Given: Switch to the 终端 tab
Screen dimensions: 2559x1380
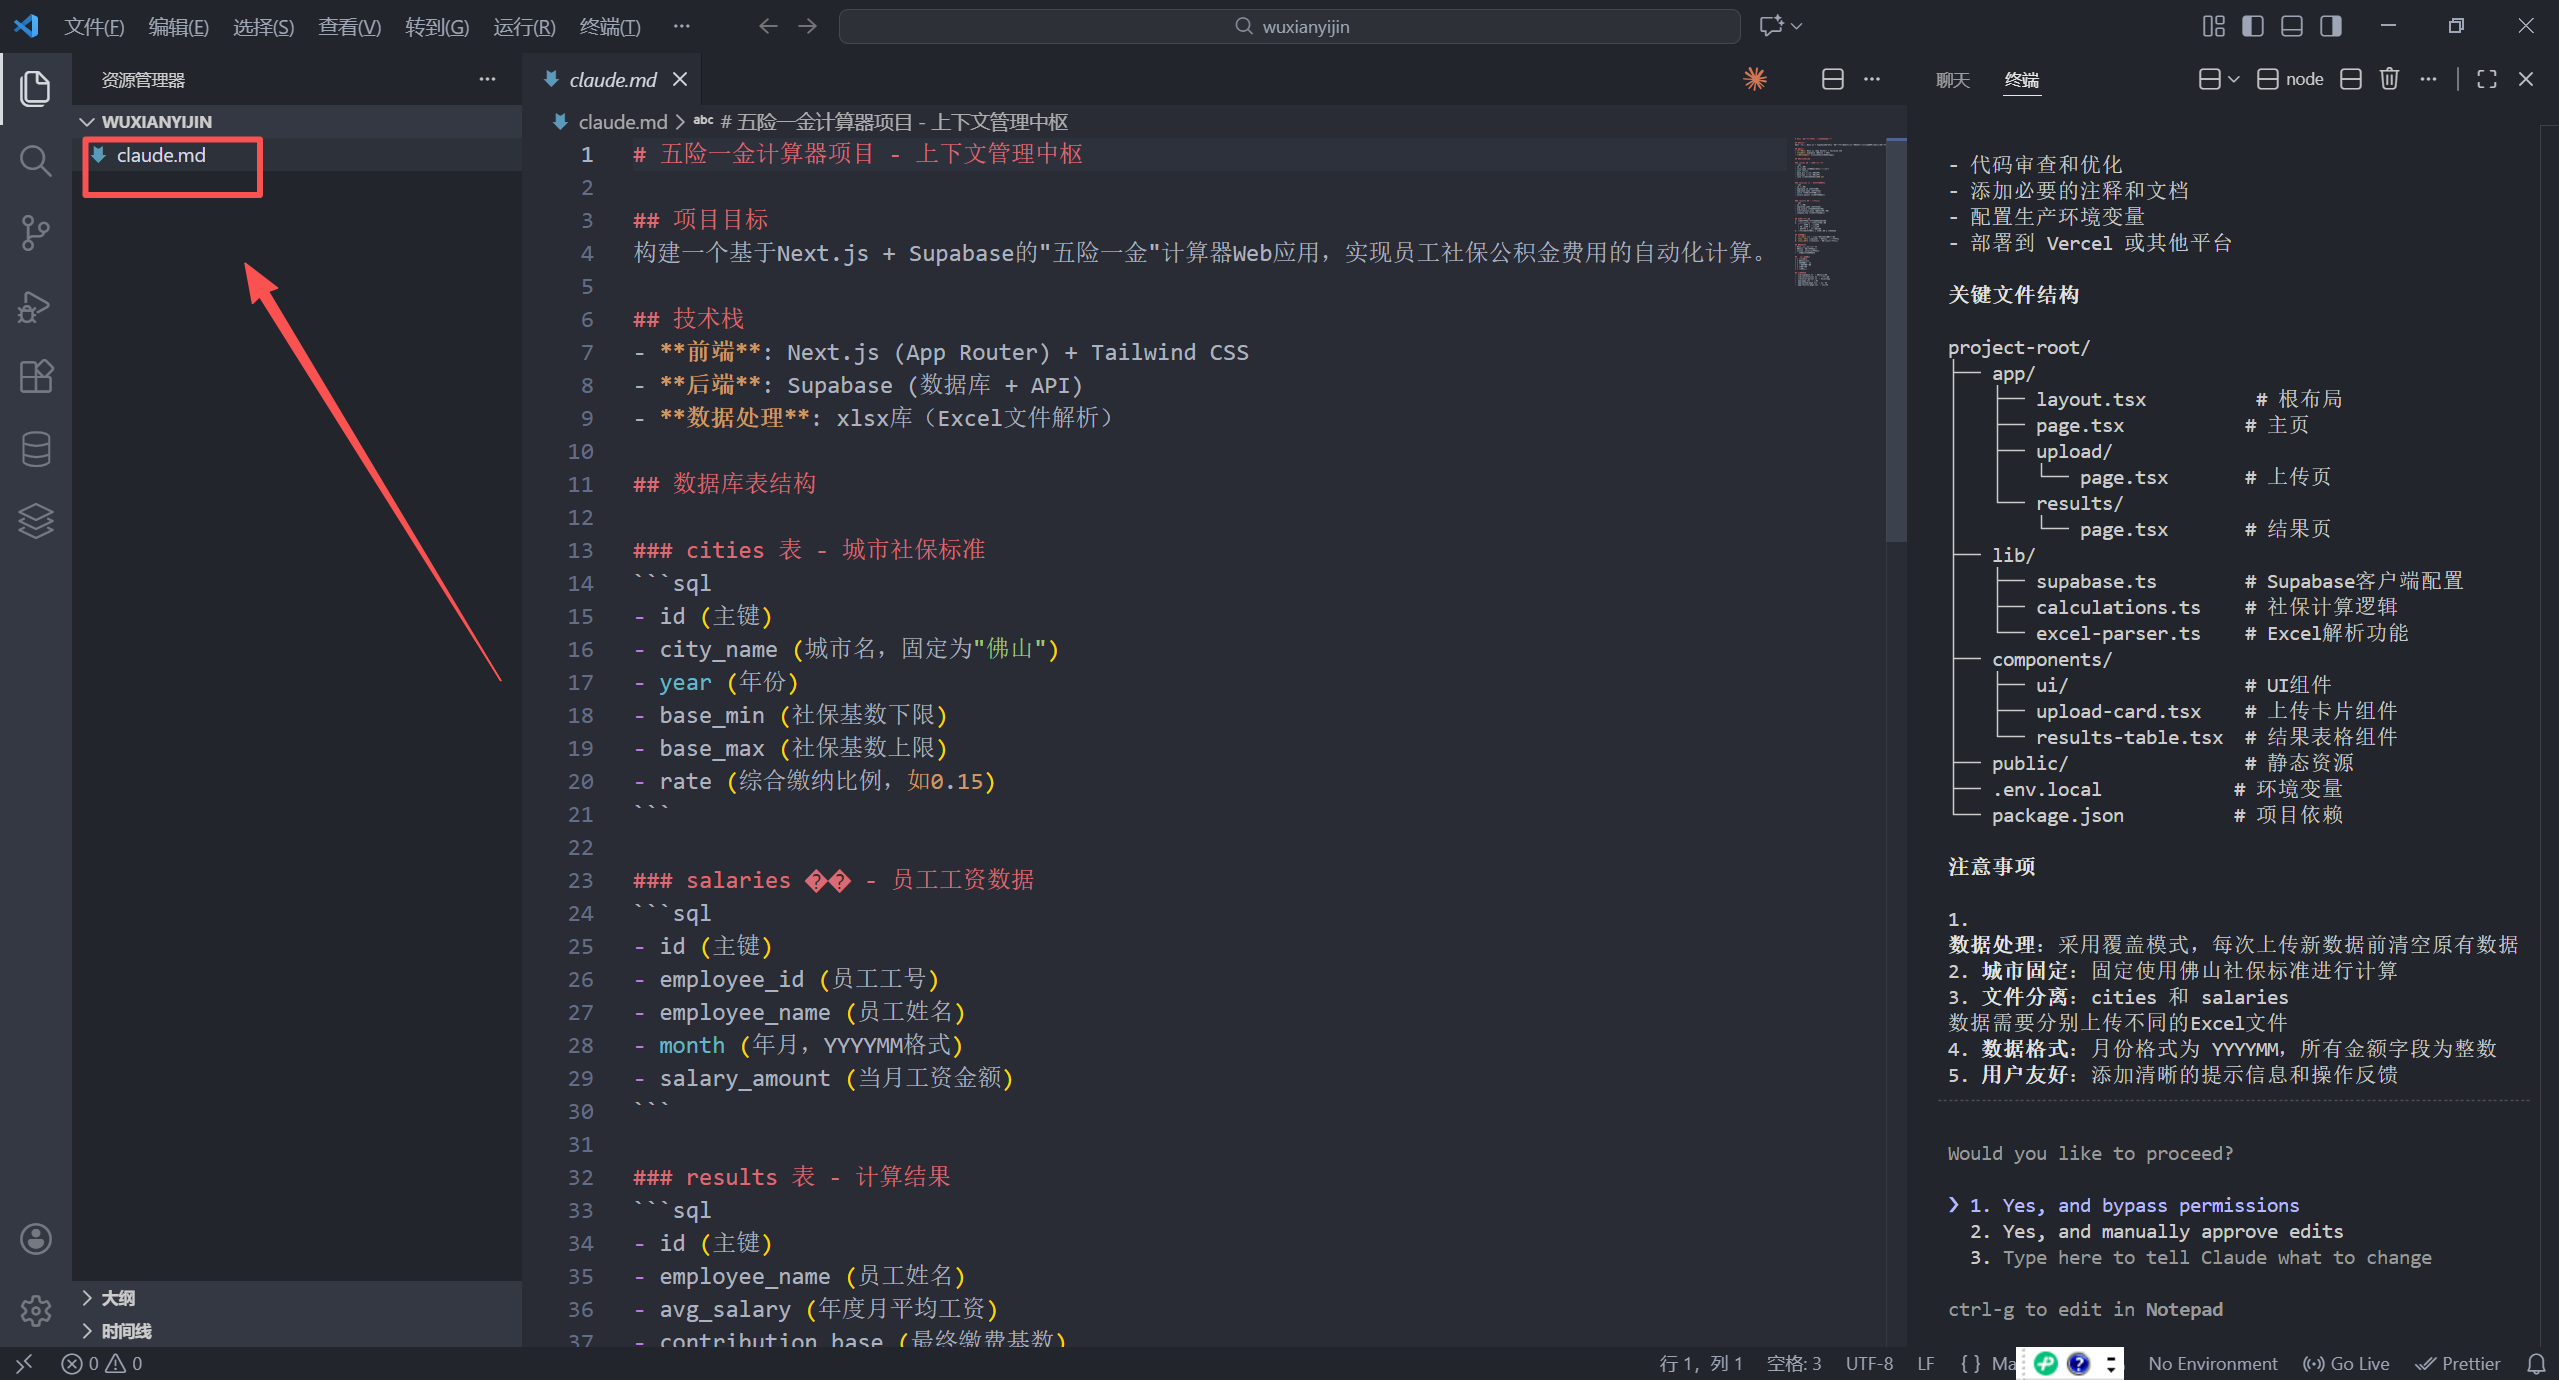Looking at the screenshot, I should click(x=2021, y=80).
